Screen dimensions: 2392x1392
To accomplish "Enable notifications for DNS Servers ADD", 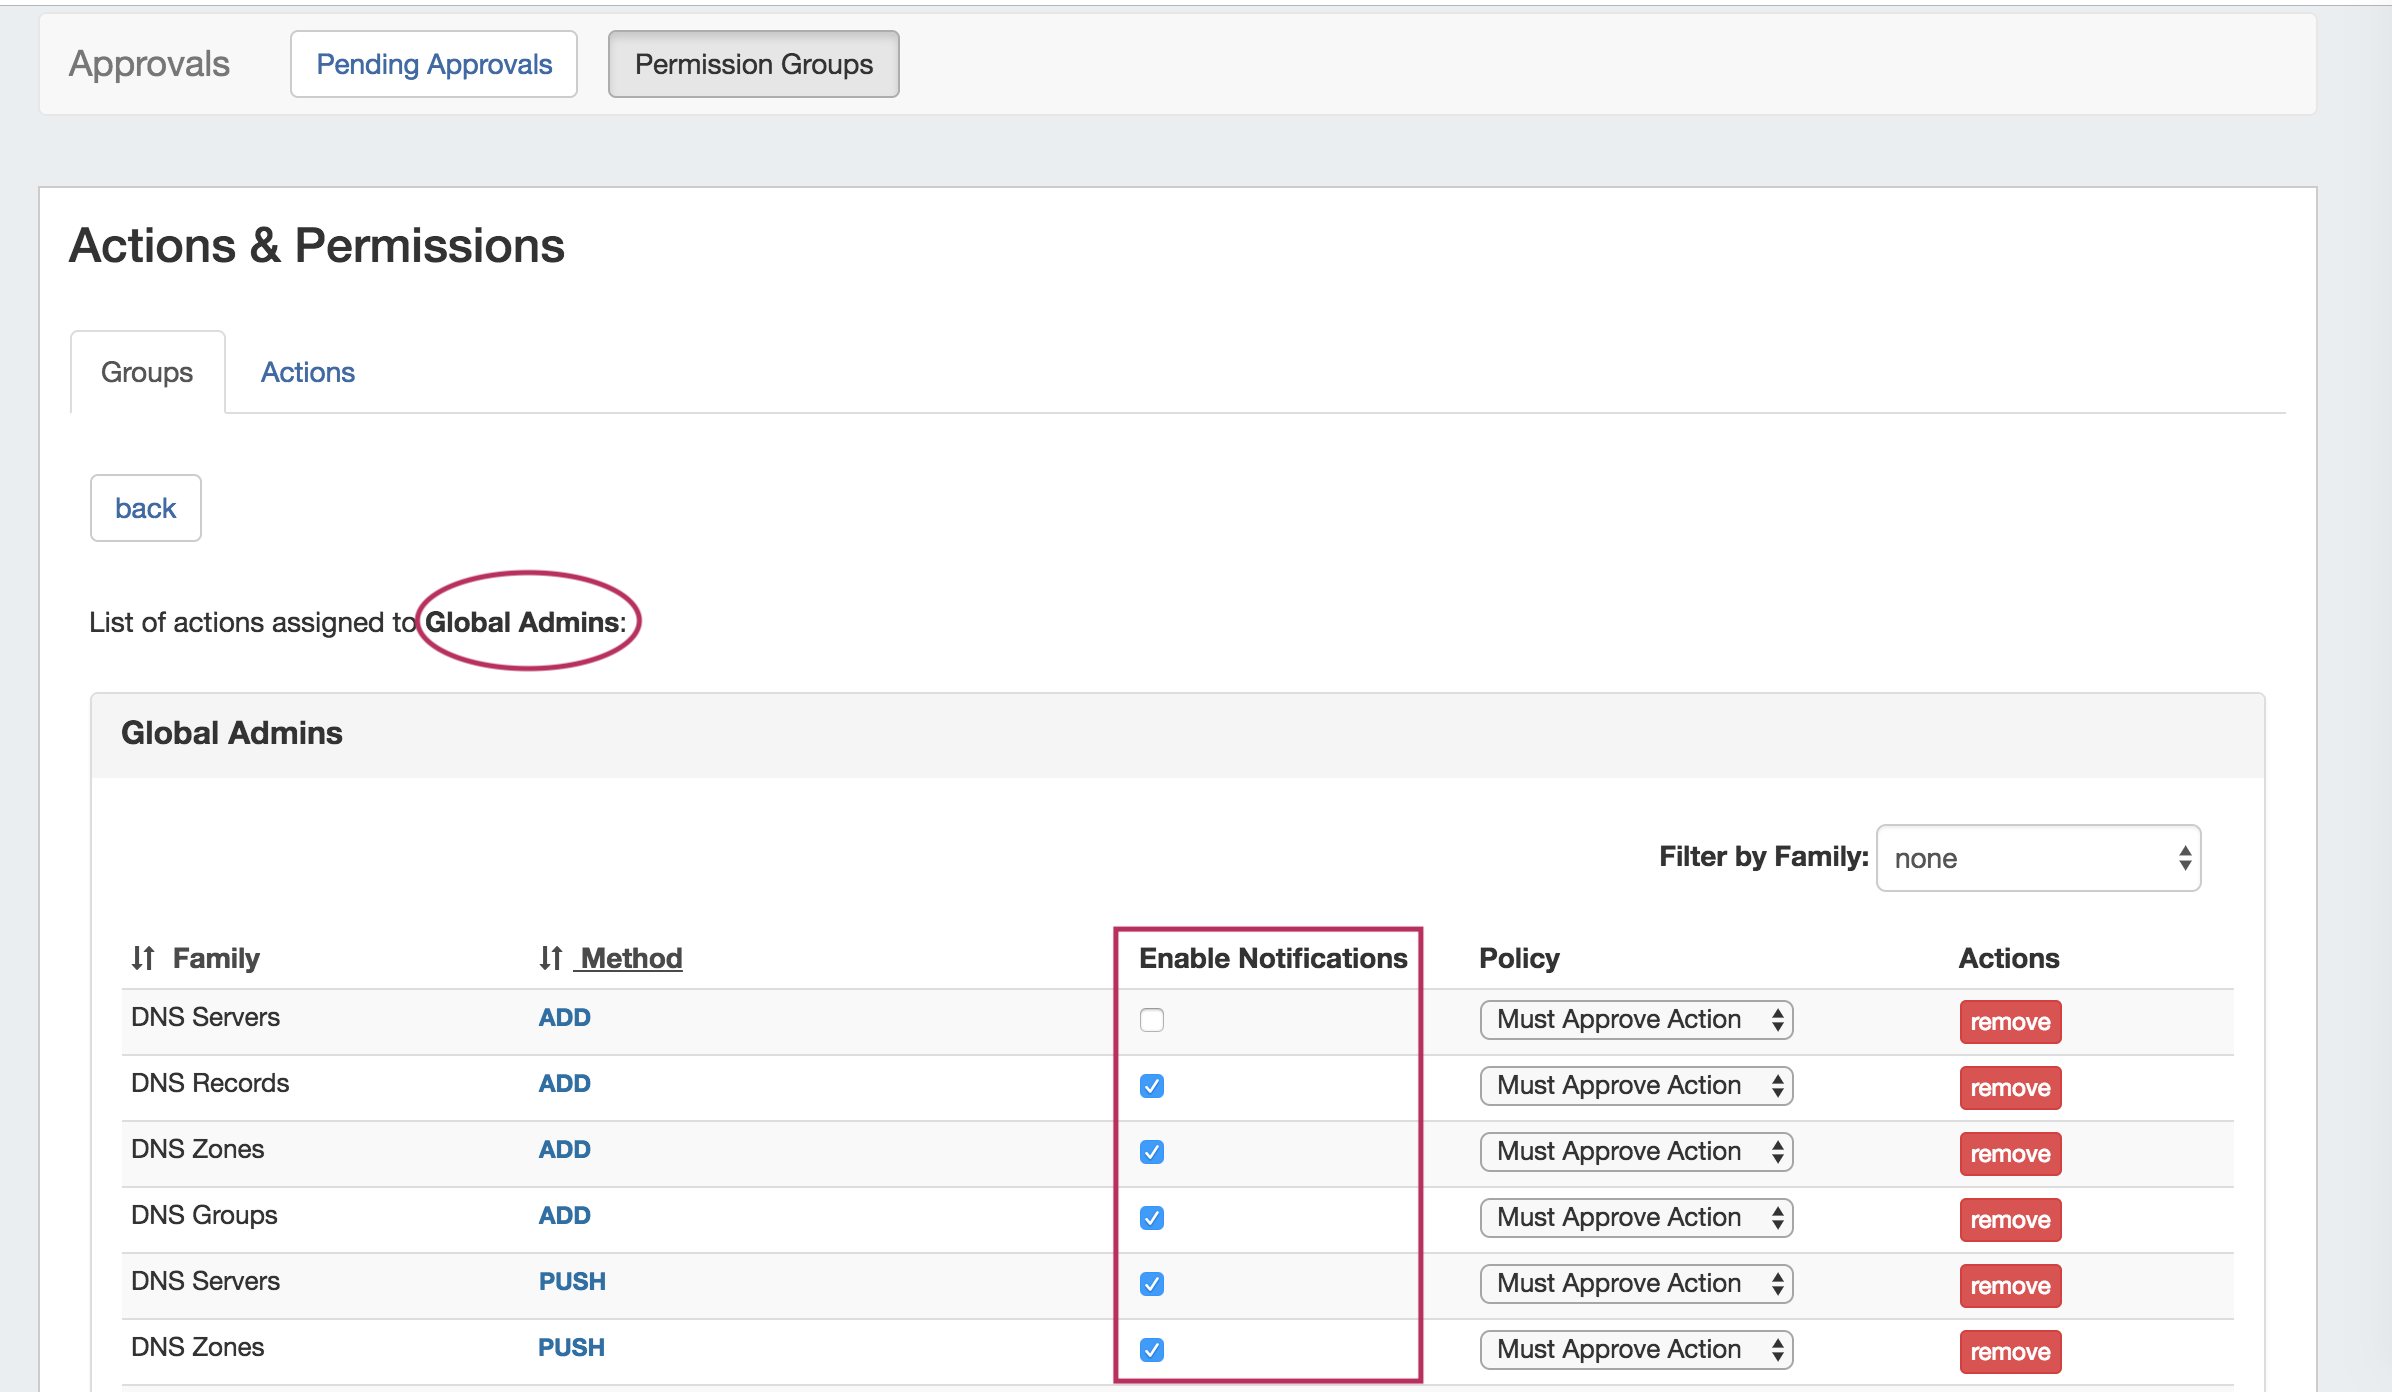I will click(x=1151, y=1020).
